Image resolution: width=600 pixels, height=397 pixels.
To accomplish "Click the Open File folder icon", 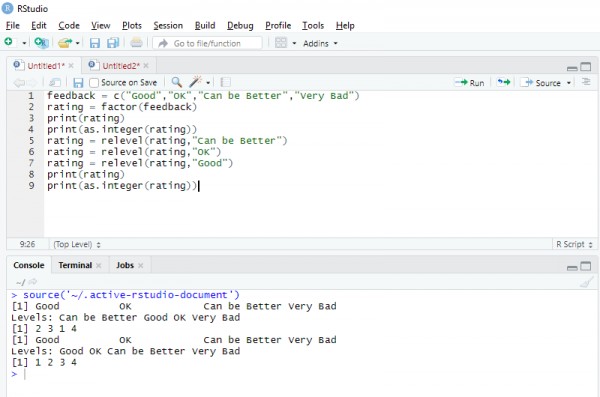I will pyautogui.click(x=65, y=43).
